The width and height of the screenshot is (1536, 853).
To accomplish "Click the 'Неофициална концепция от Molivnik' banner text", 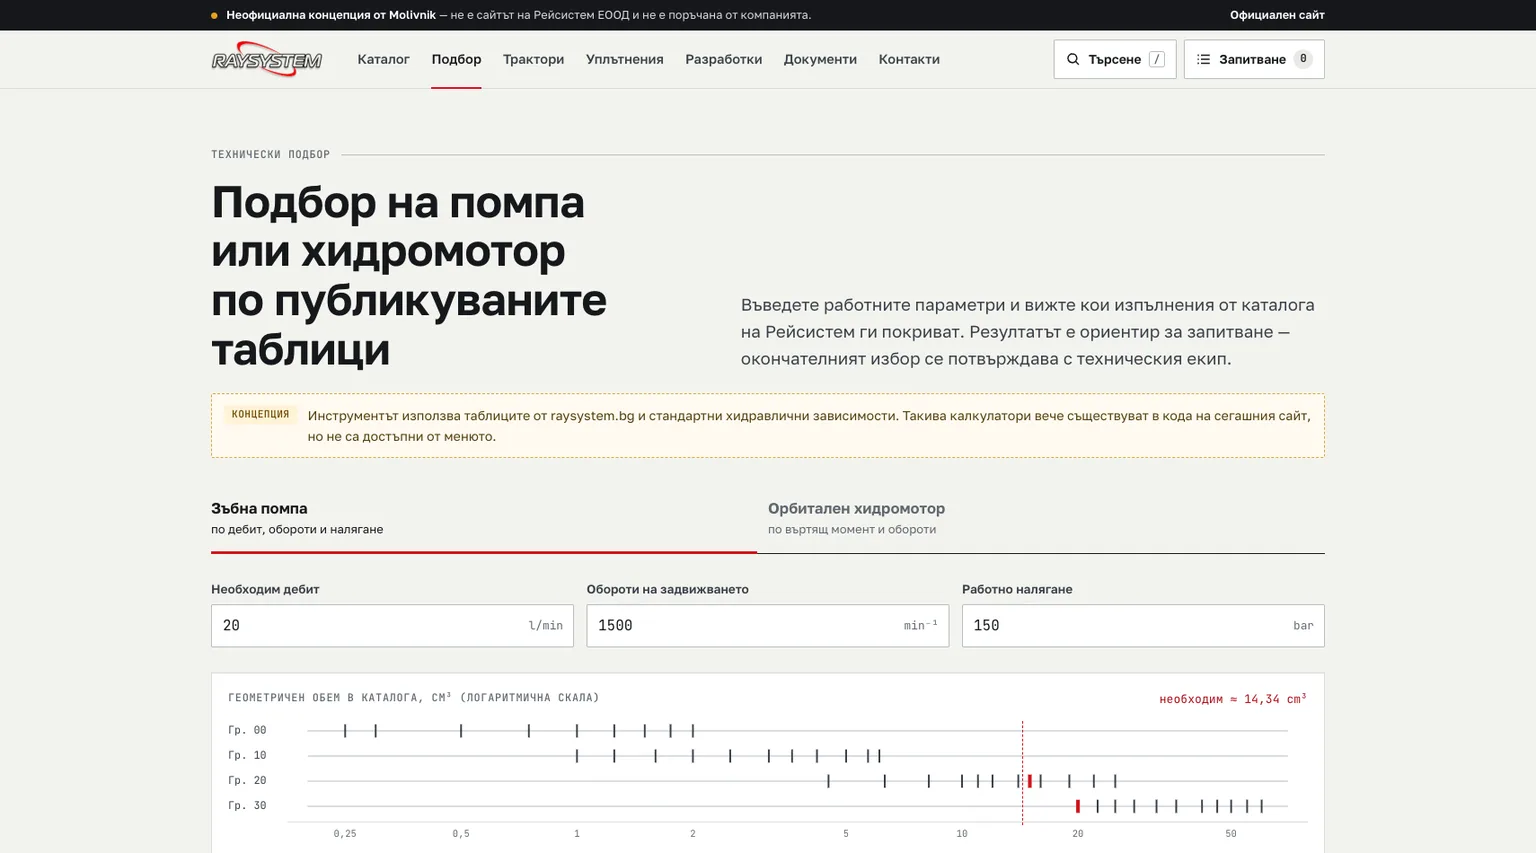I will point(331,15).
